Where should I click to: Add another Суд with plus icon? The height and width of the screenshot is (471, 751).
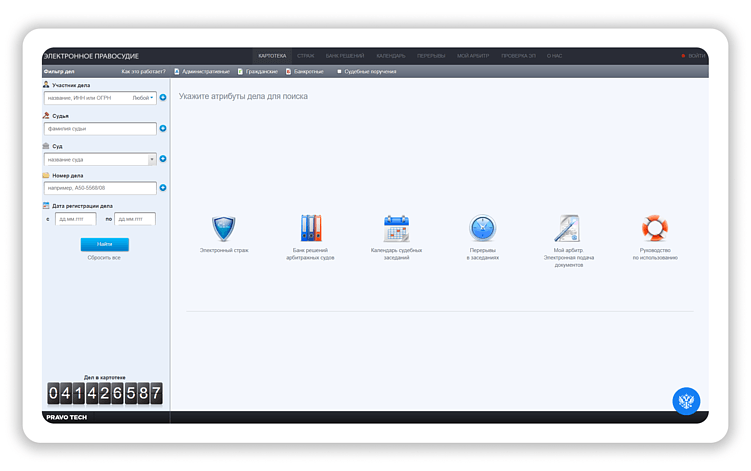point(163,159)
